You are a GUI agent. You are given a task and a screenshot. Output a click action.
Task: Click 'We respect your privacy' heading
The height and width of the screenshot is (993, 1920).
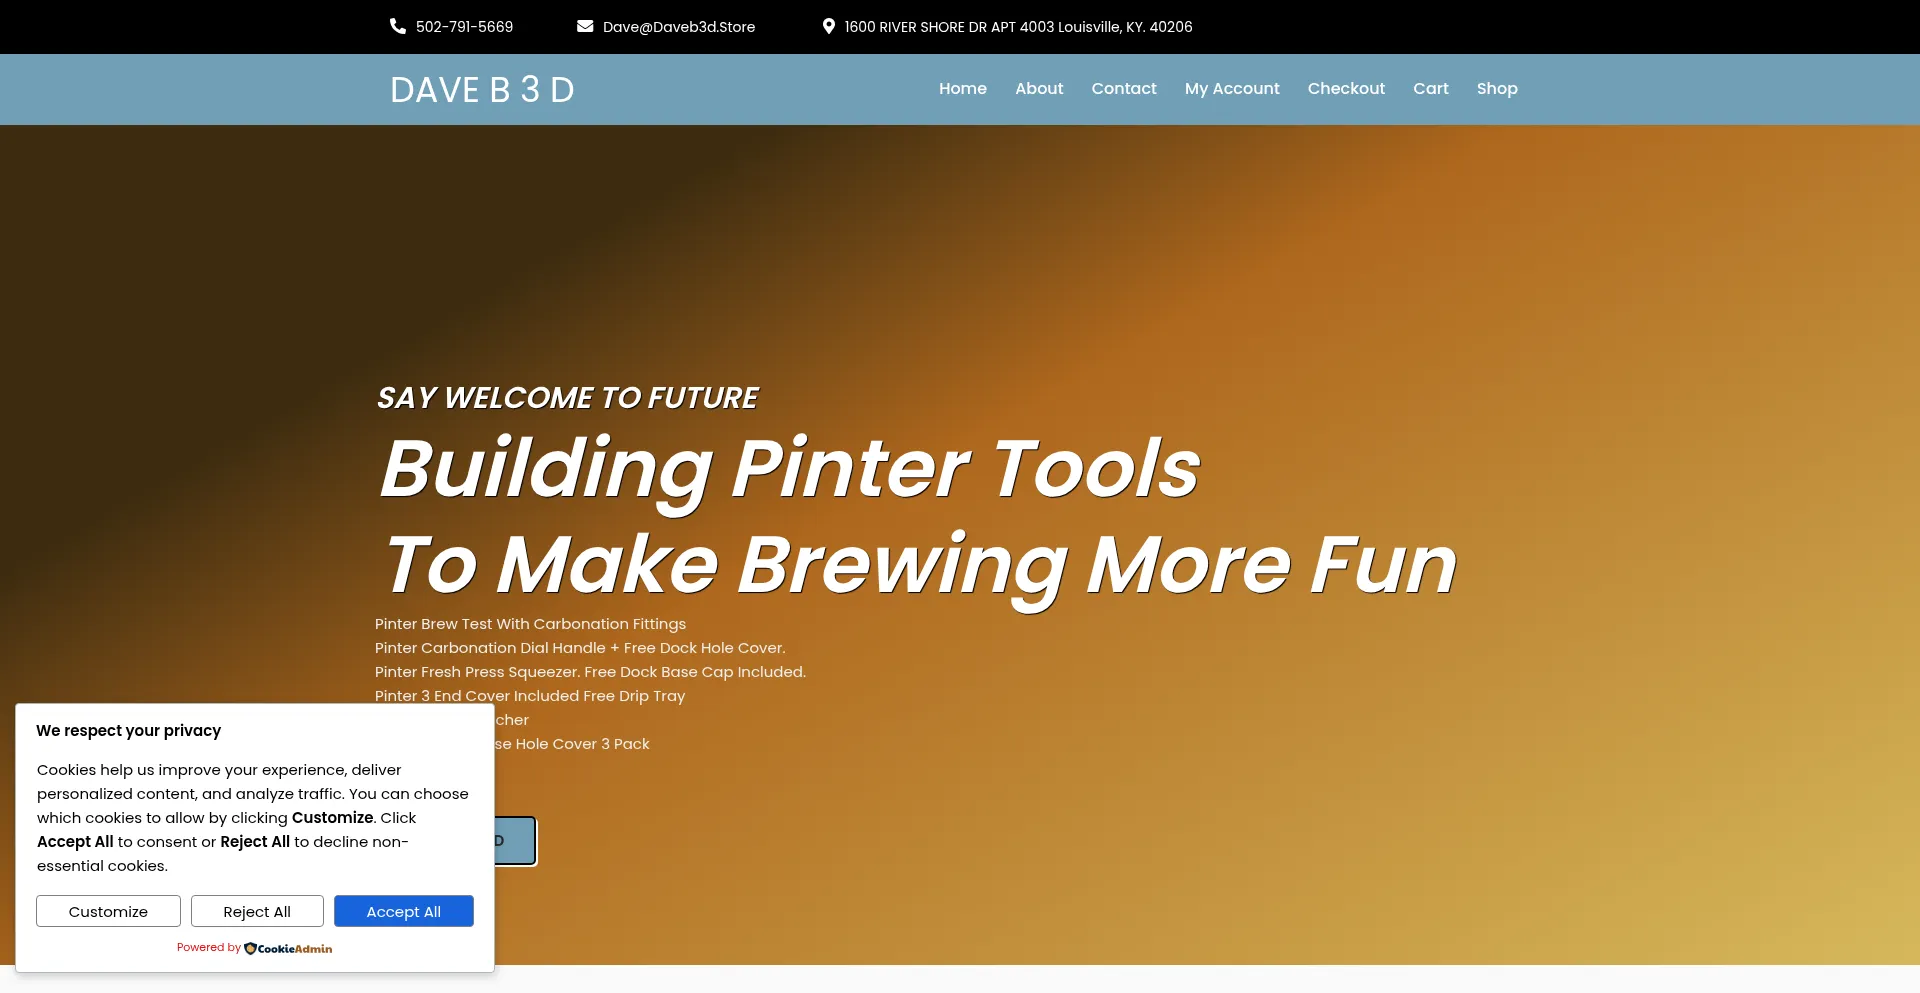click(x=129, y=731)
